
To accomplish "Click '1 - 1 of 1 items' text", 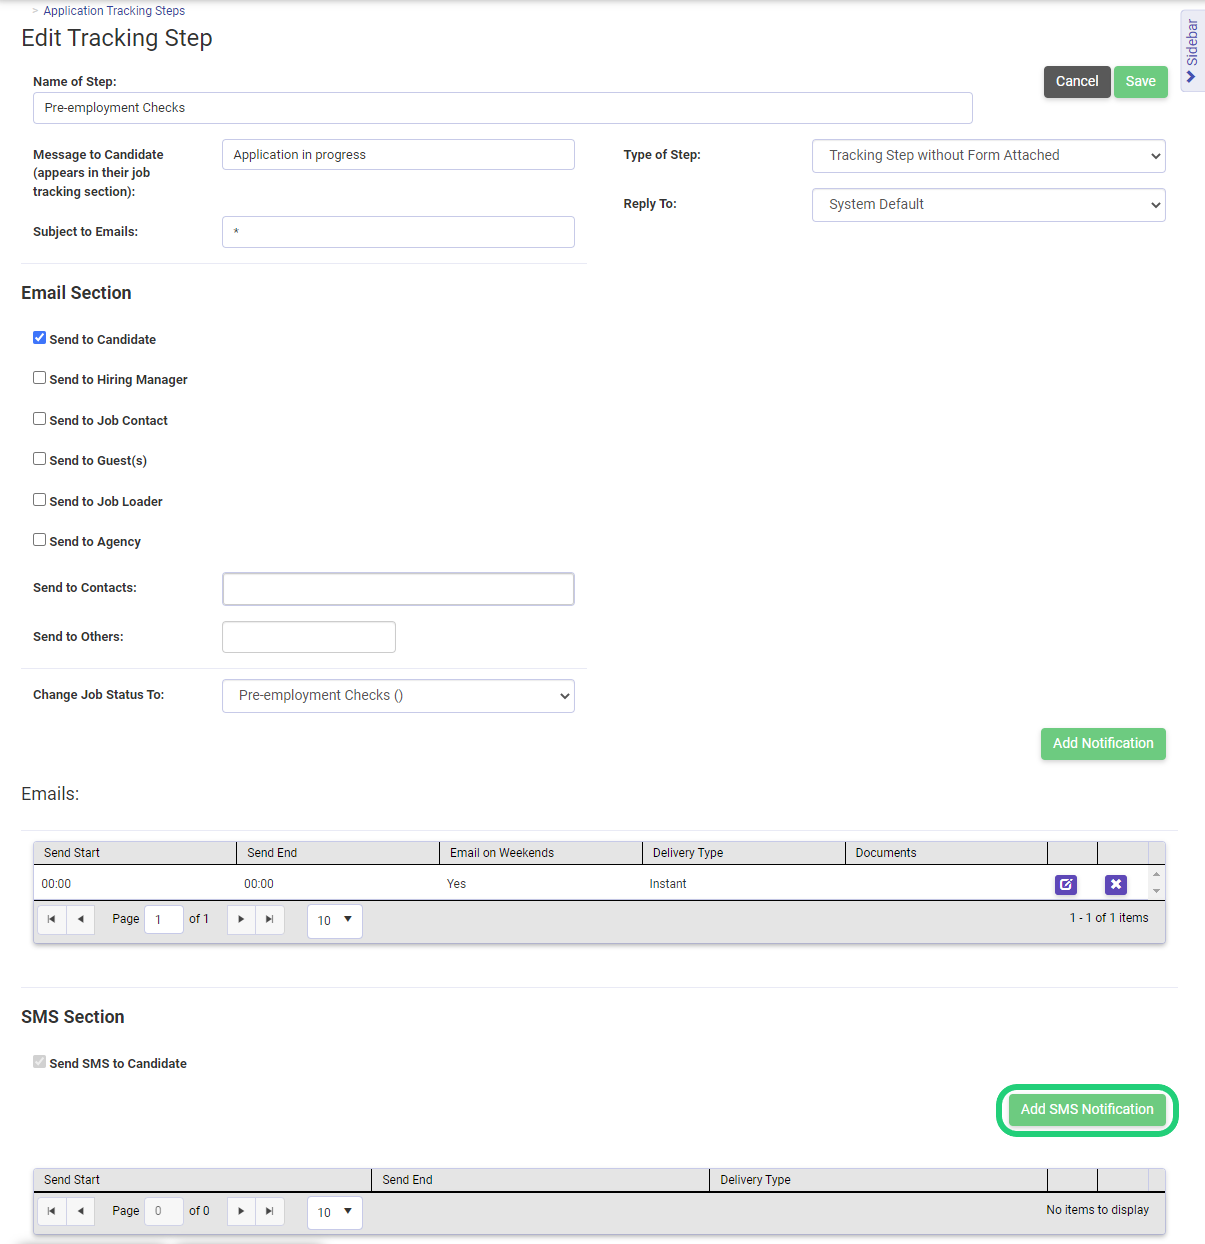I will [x=1109, y=918].
